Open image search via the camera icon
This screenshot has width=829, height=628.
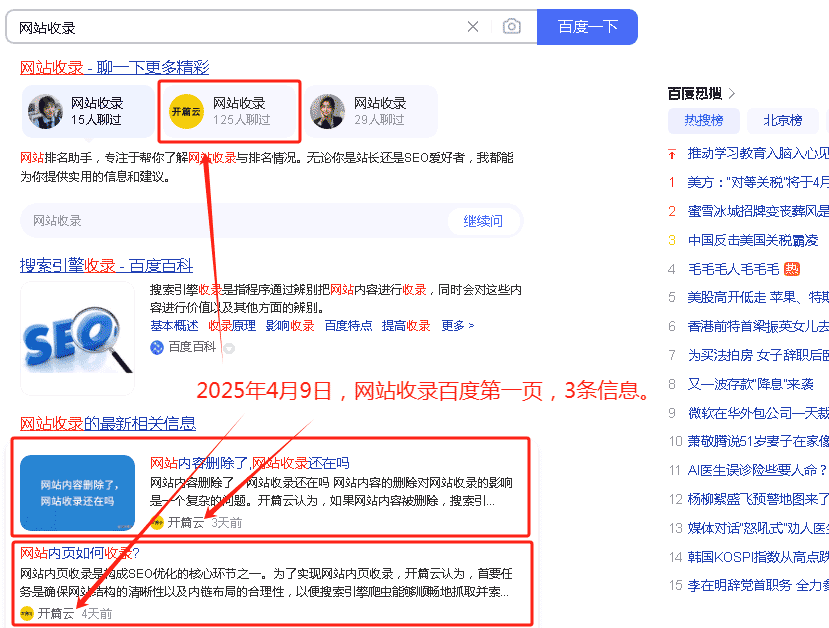(512, 27)
